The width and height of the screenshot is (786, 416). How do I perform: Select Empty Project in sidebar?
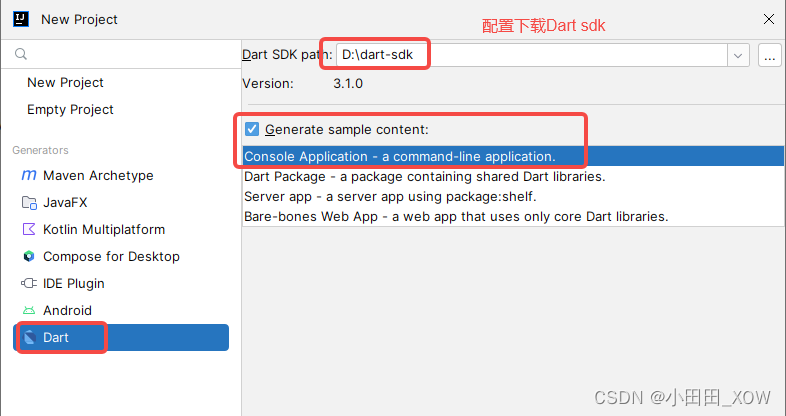click(70, 110)
